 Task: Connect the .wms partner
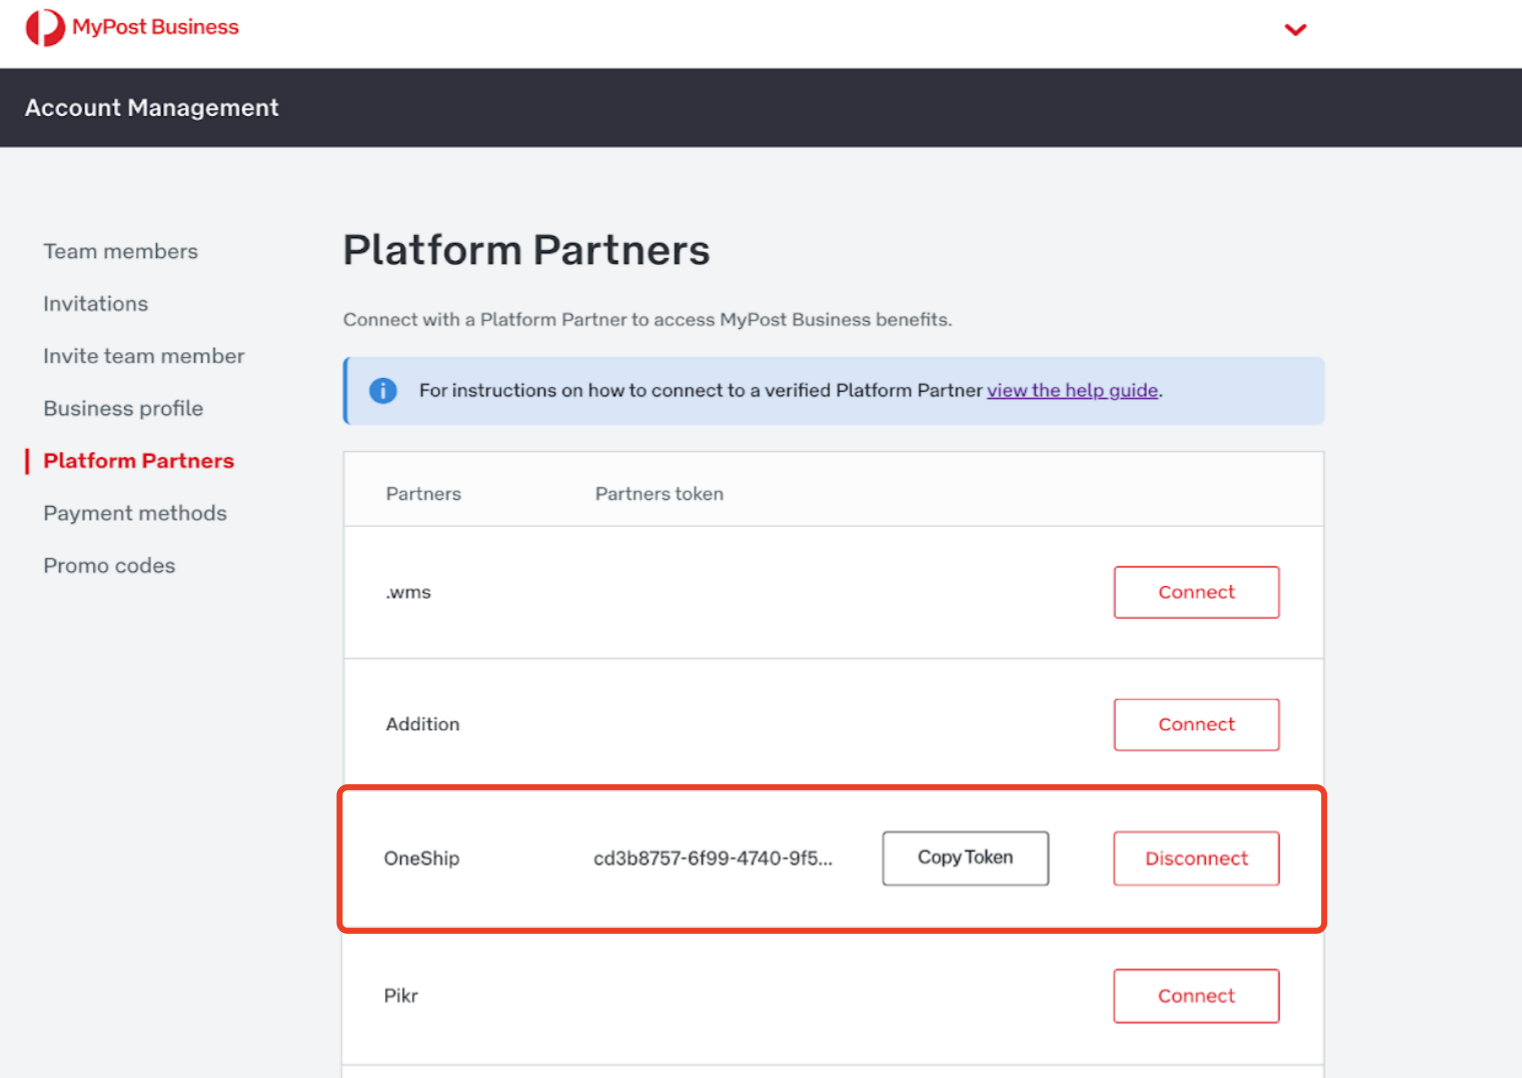click(1196, 592)
